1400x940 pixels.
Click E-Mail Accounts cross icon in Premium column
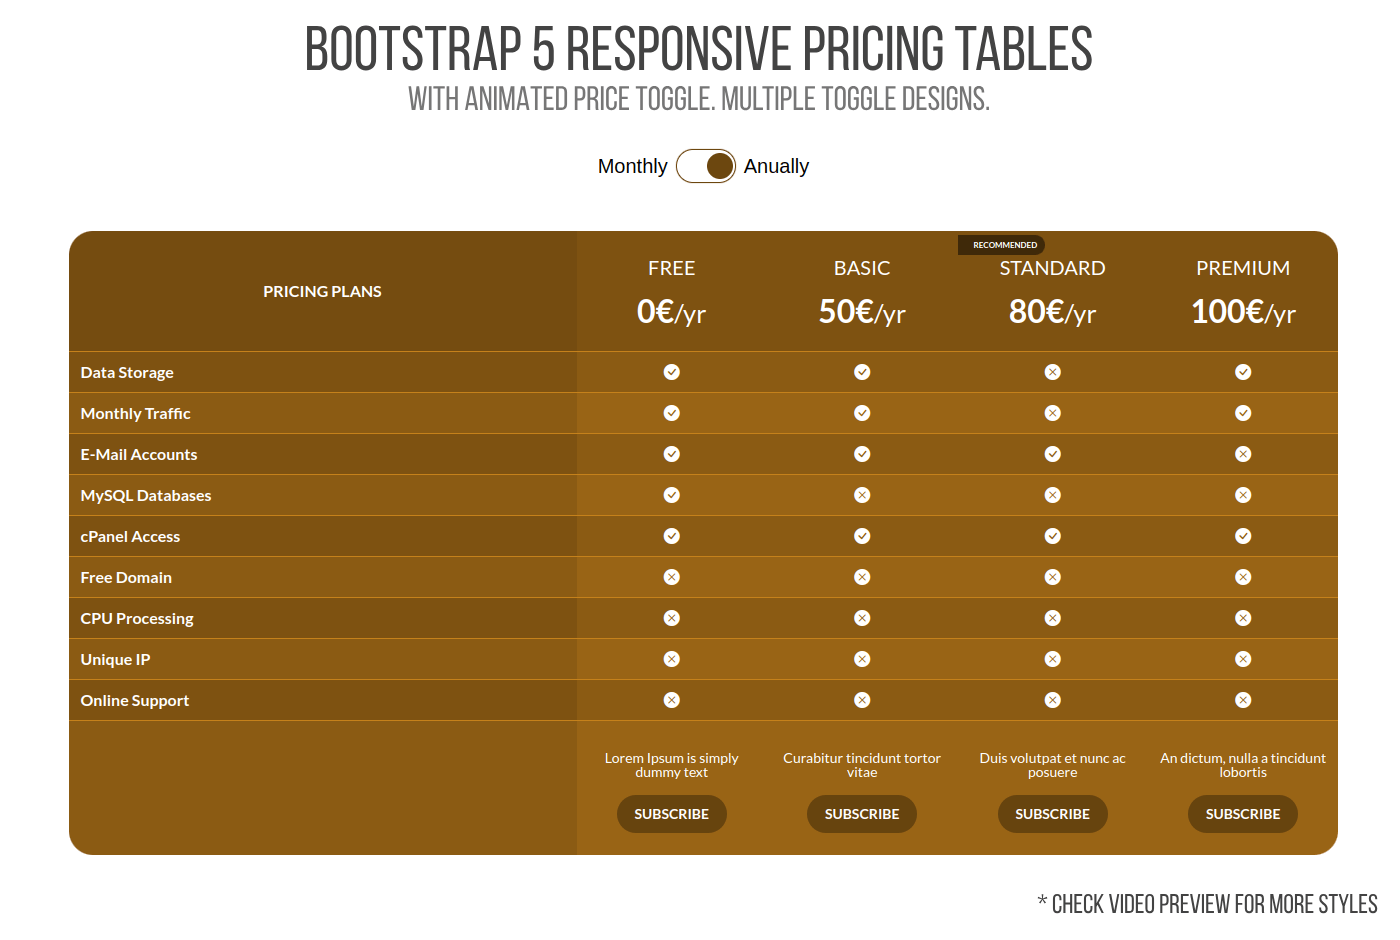point(1243,454)
